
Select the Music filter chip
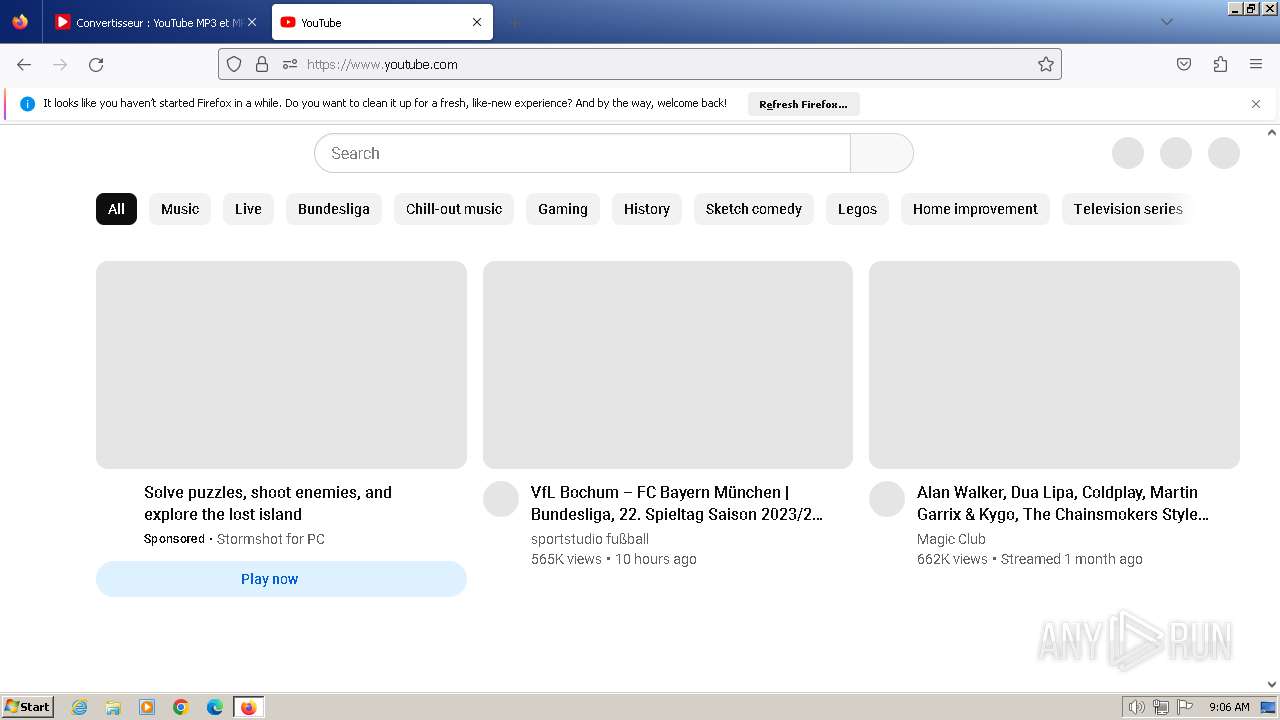(180, 209)
